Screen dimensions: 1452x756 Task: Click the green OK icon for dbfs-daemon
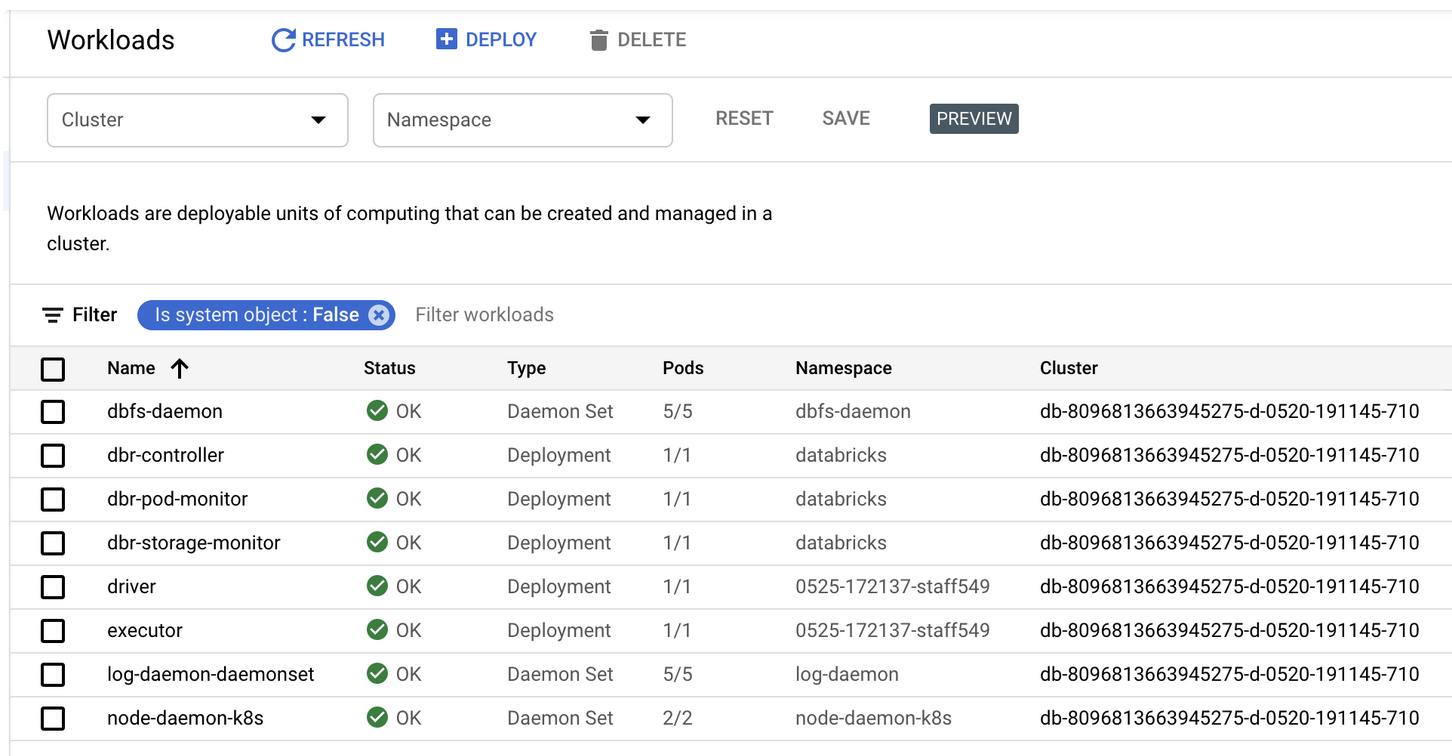click(377, 411)
